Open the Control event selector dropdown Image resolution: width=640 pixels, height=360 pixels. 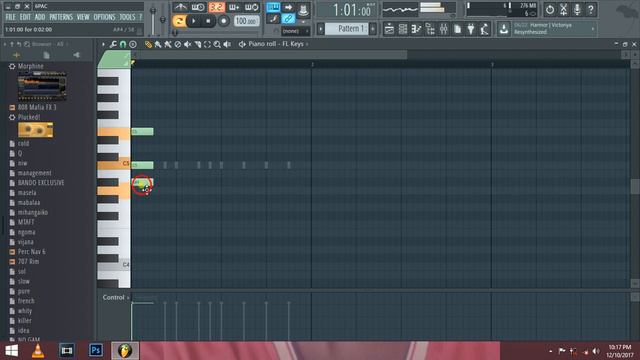coord(116,298)
